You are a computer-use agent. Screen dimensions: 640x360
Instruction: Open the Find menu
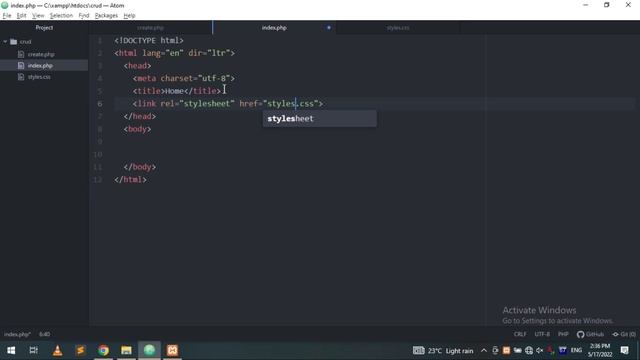(x=84, y=16)
